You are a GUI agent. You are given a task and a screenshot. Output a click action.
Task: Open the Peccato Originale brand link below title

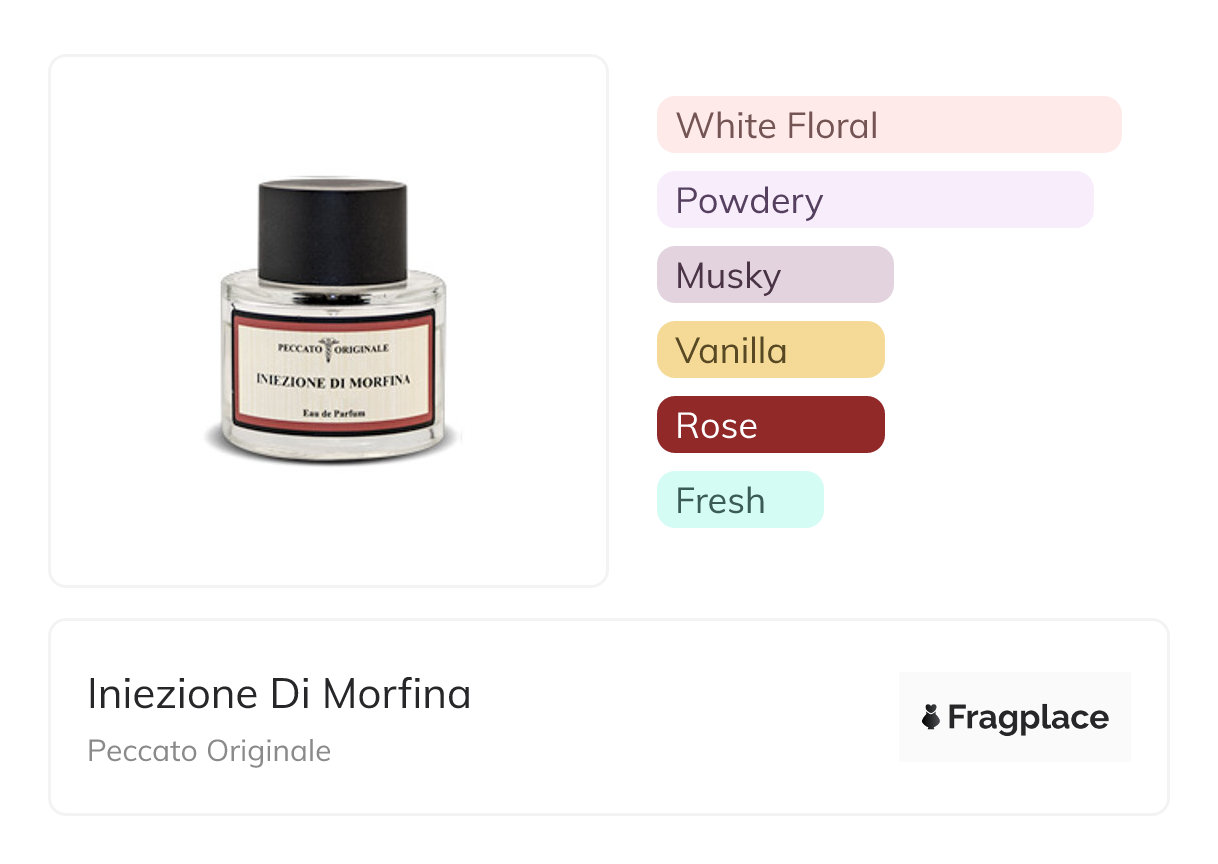(209, 751)
